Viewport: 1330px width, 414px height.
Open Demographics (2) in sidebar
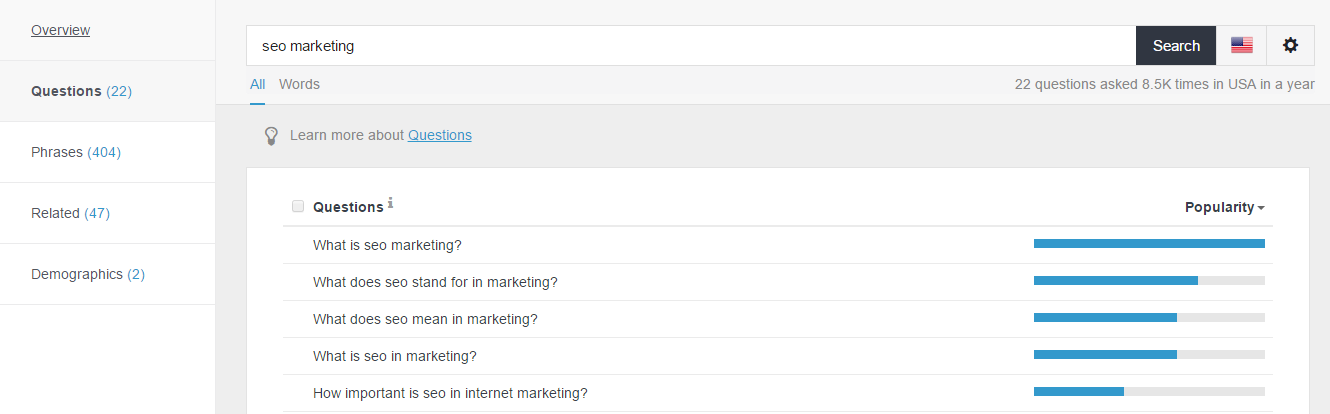[88, 274]
